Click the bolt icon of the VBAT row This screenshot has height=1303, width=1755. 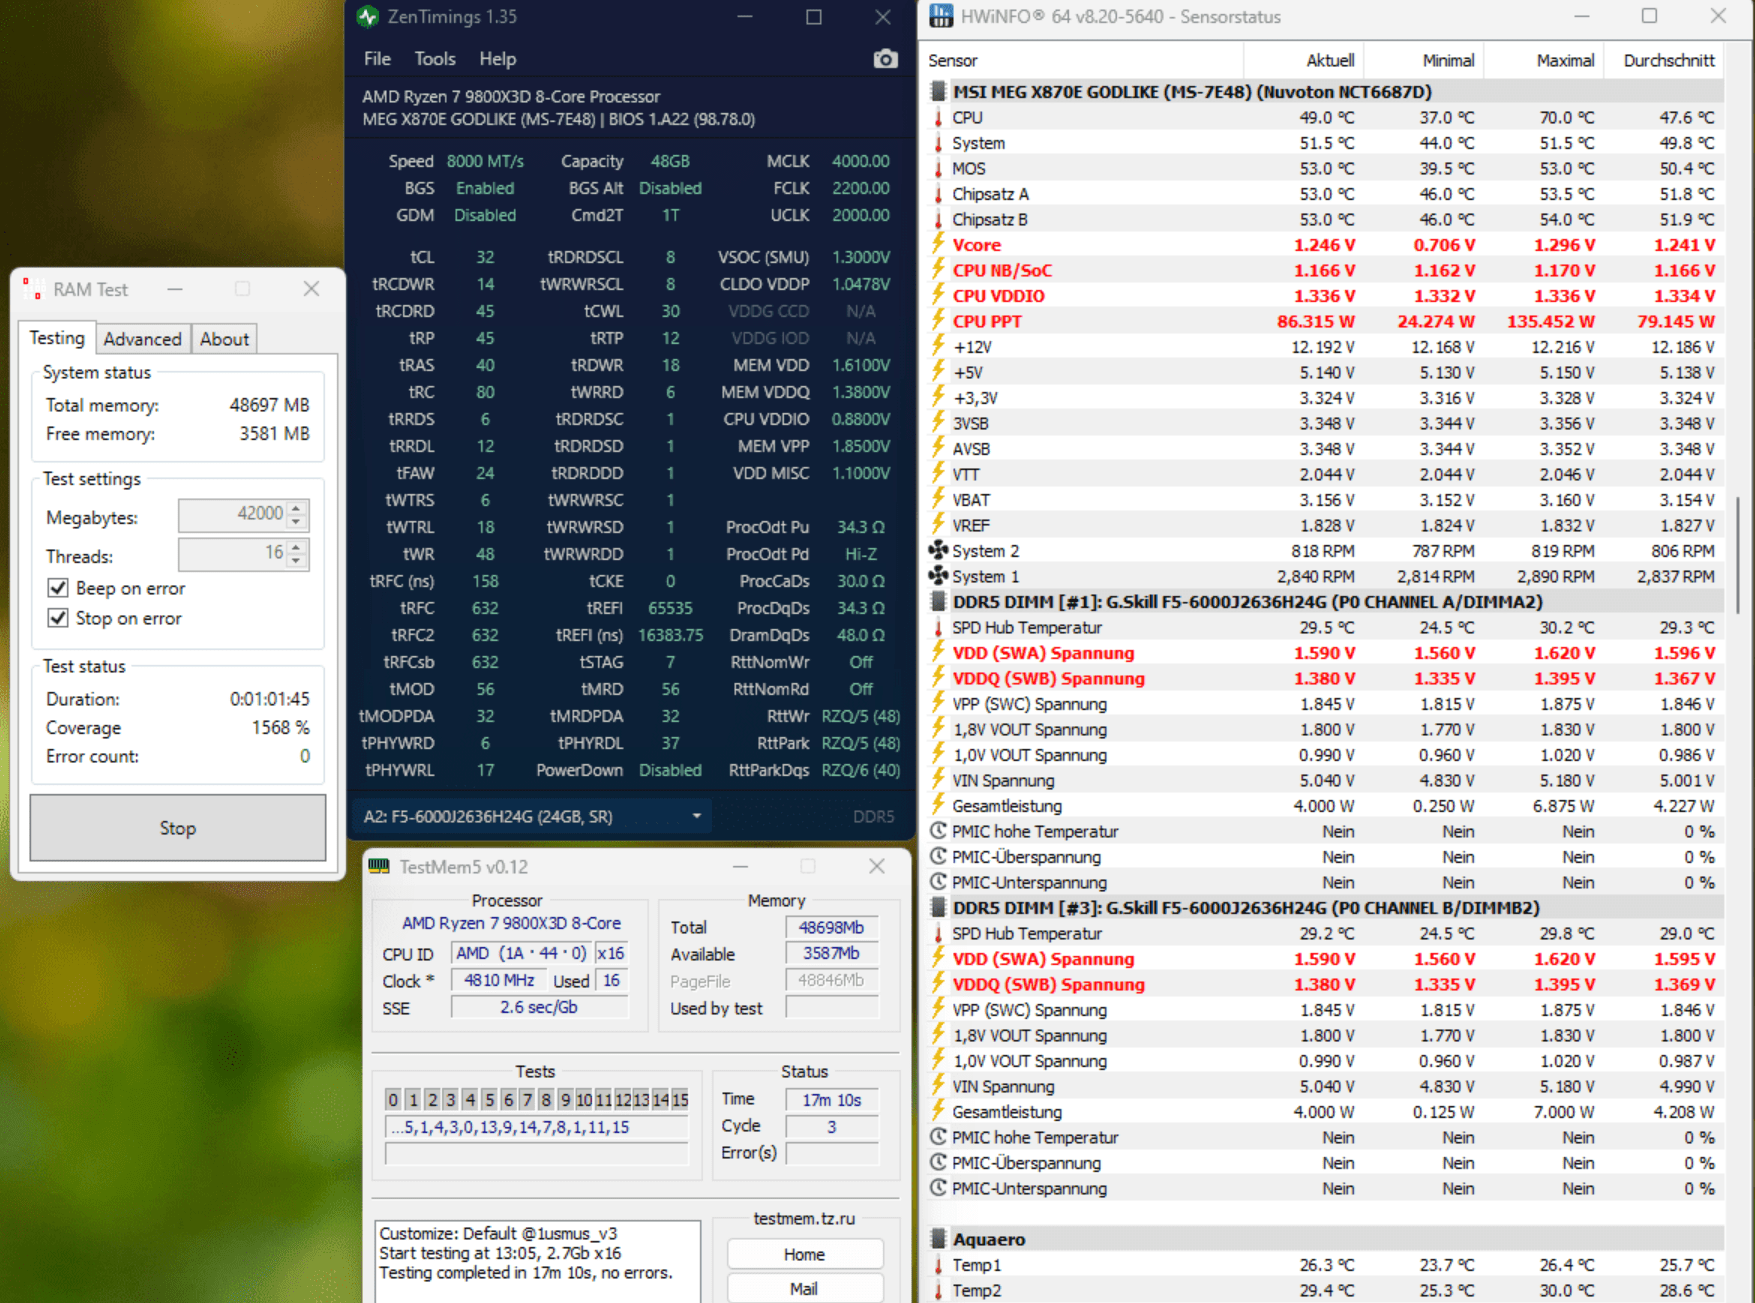click(938, 500)
